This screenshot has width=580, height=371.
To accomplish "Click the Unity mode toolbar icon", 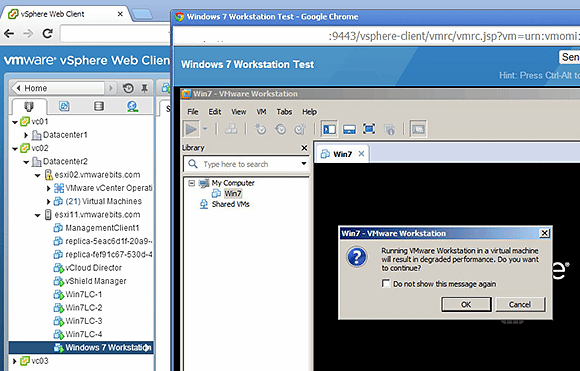I will (389, 129).
